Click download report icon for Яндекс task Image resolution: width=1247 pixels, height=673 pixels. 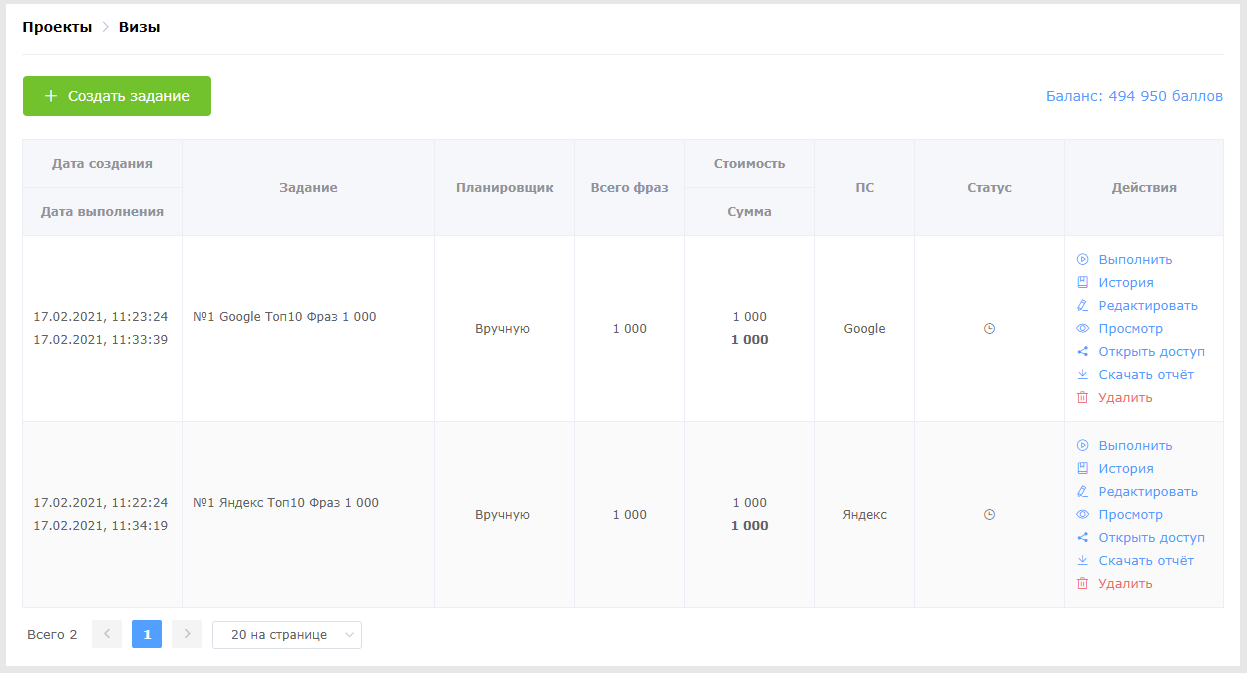(1082, 560)
